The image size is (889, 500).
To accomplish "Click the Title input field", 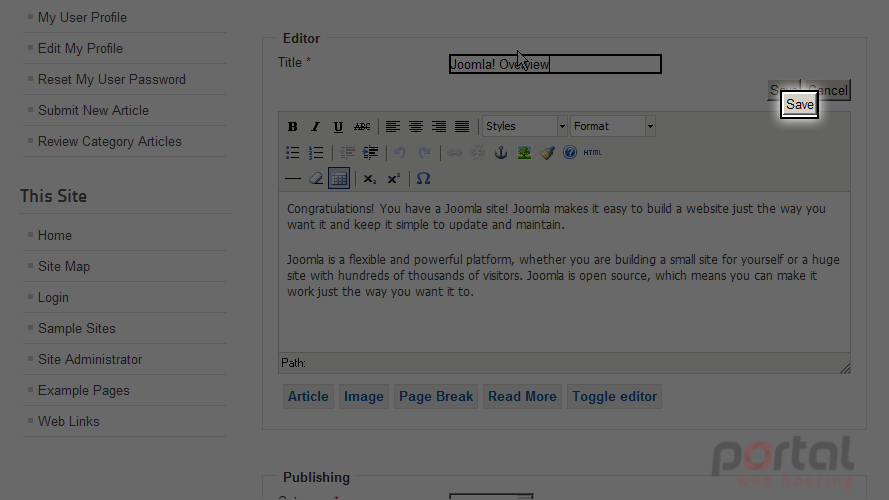I will (x=555, y=64).
